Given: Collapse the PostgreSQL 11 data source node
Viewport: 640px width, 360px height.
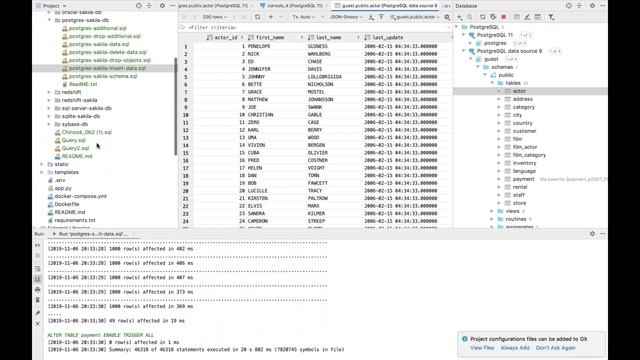Looking at the screenshot, I should 464,35.
